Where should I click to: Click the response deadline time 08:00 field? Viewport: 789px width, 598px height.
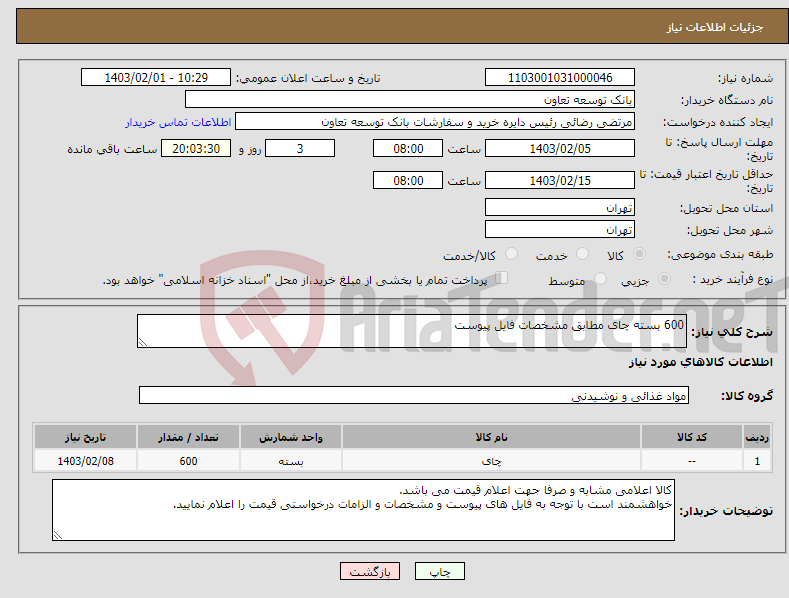(x=408, y=148)
